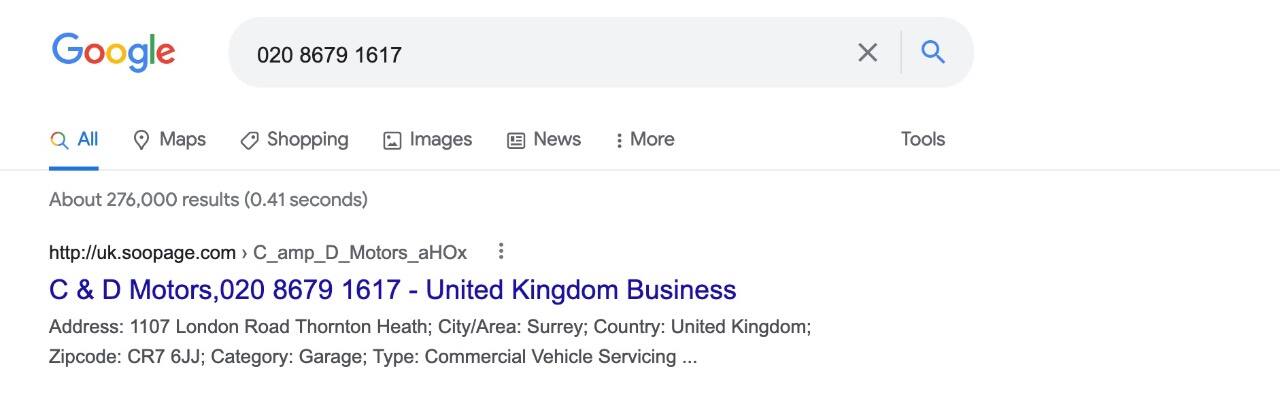Click the multicolor magnifier icon beside All
Image resolution: width=1280 pixels, height=399 pixels.
(59, 141)
